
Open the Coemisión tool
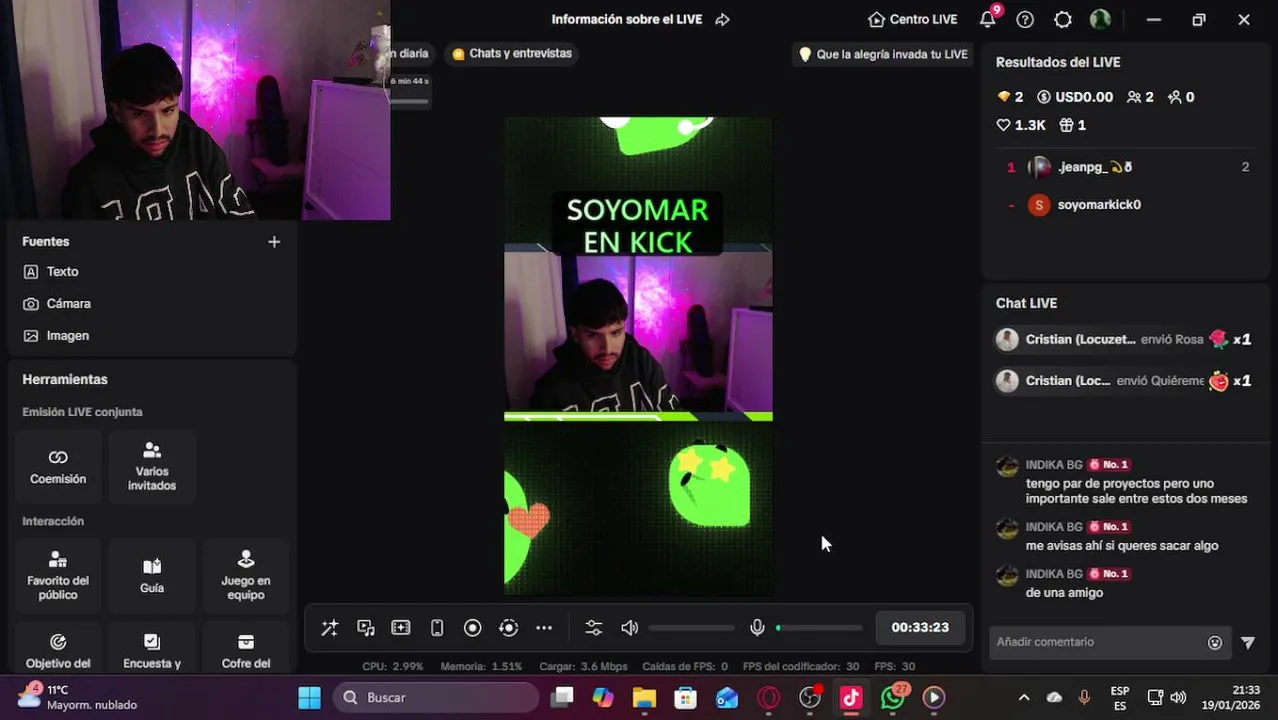click(58, 467)
